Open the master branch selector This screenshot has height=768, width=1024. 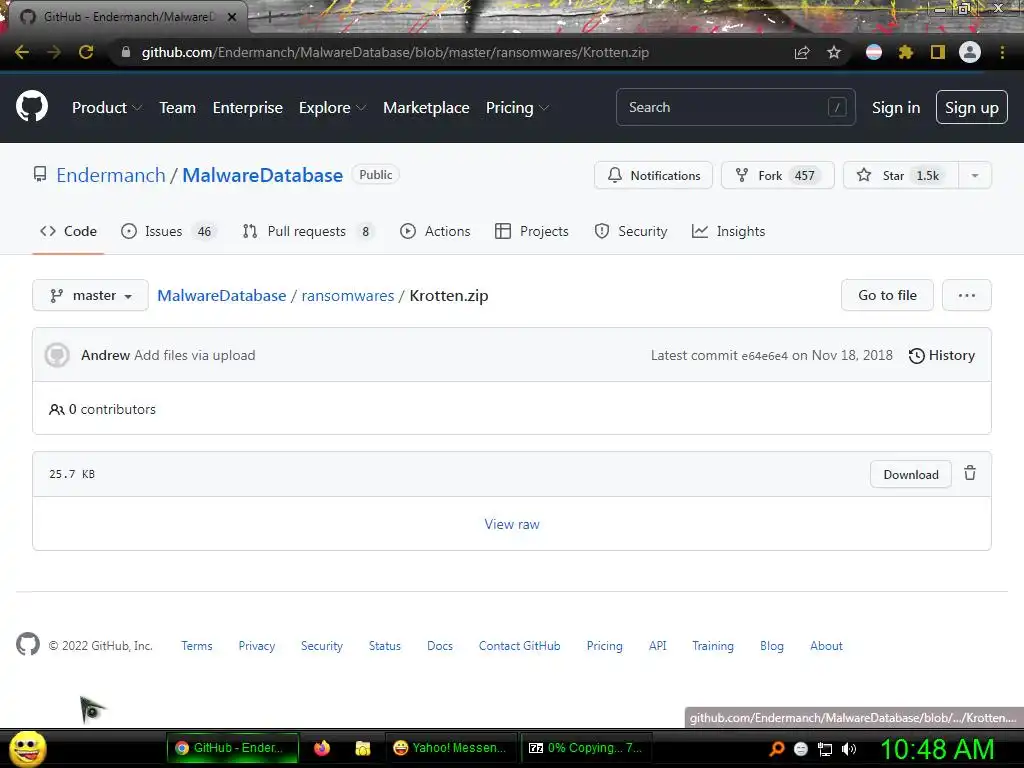(90, 295)
